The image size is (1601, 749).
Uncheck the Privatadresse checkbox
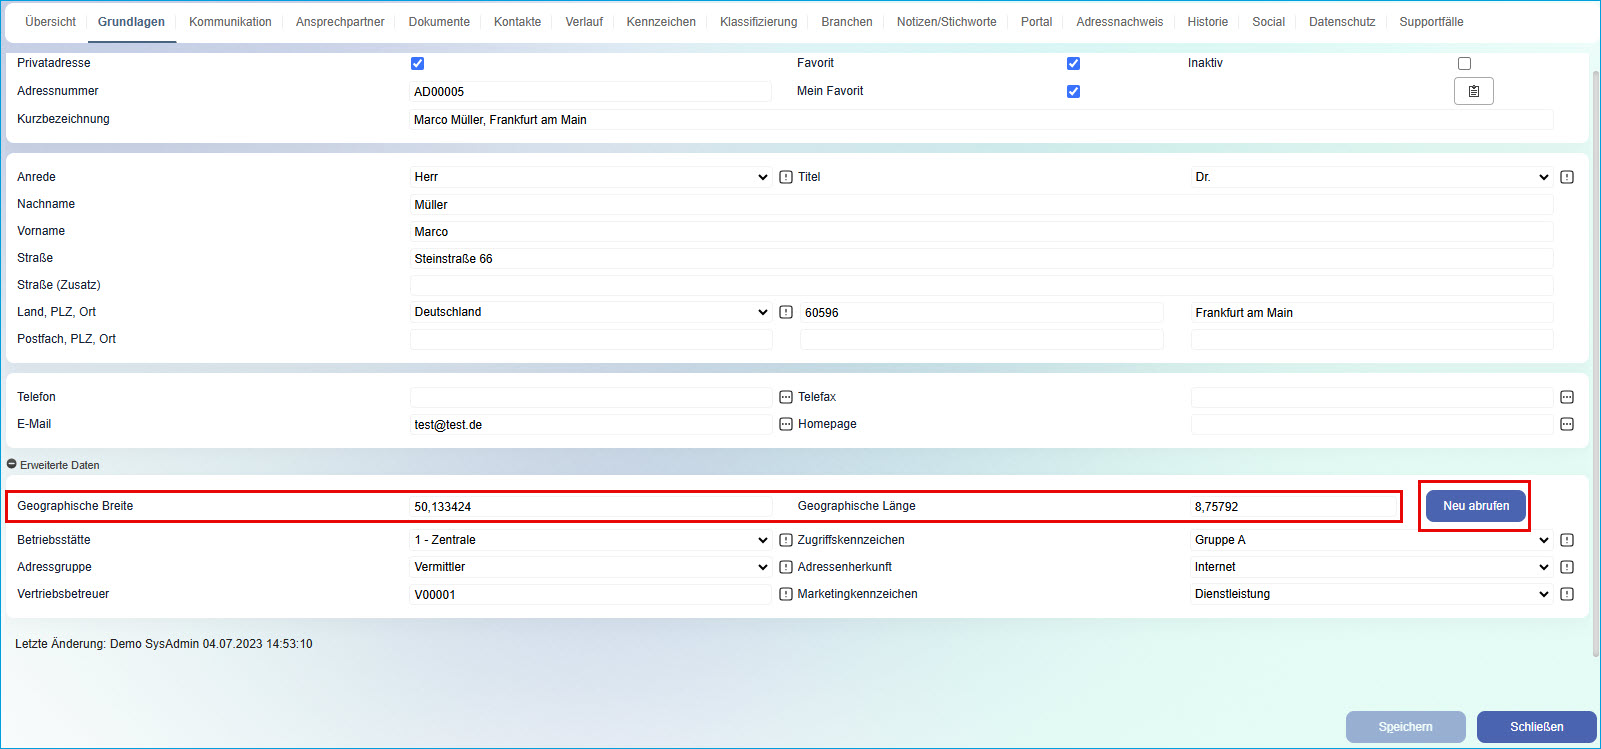pos(417,63)
